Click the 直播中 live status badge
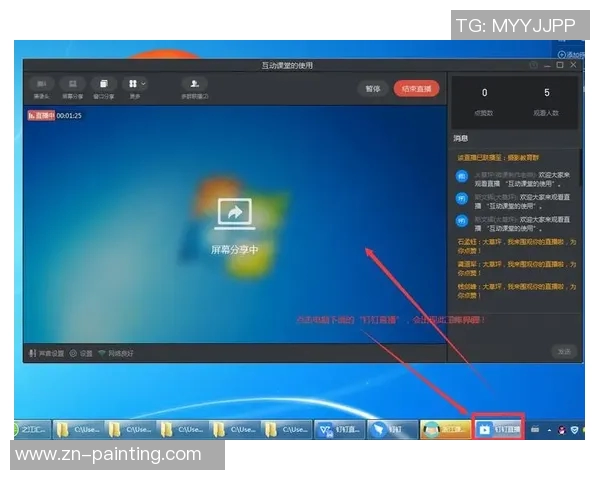 39,115
